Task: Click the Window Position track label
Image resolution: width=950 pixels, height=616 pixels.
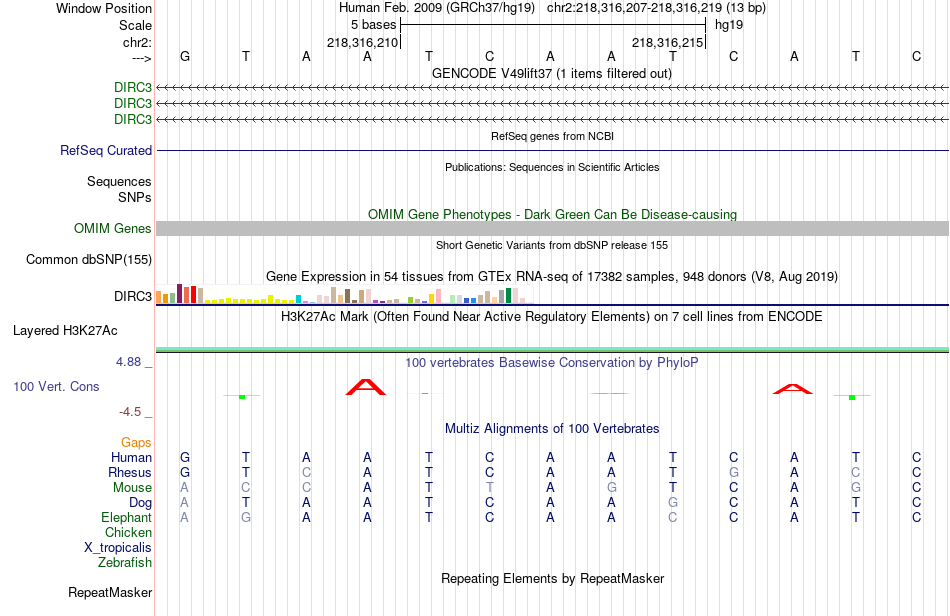Action: coord(104,8)
